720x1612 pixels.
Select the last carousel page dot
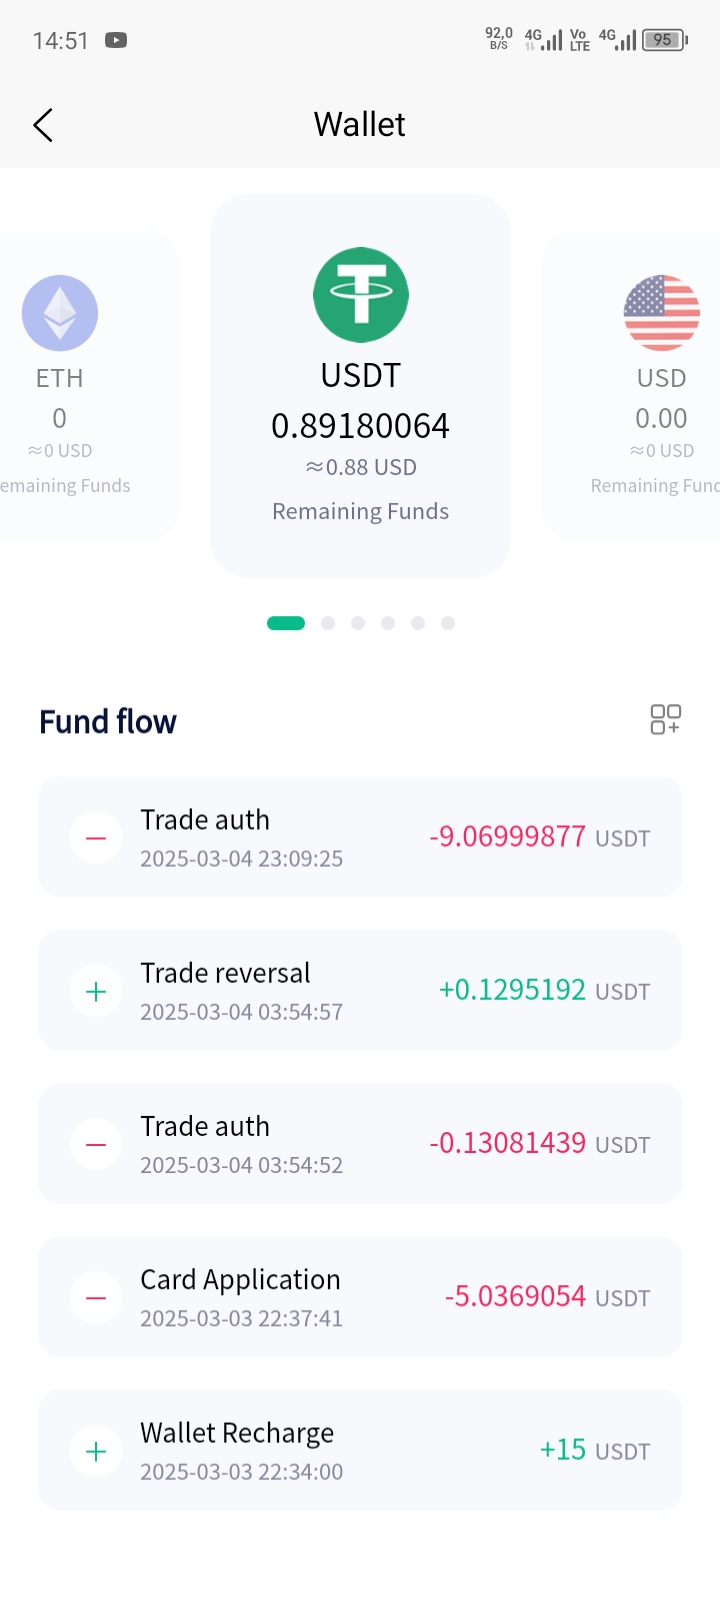pos(448,623)
